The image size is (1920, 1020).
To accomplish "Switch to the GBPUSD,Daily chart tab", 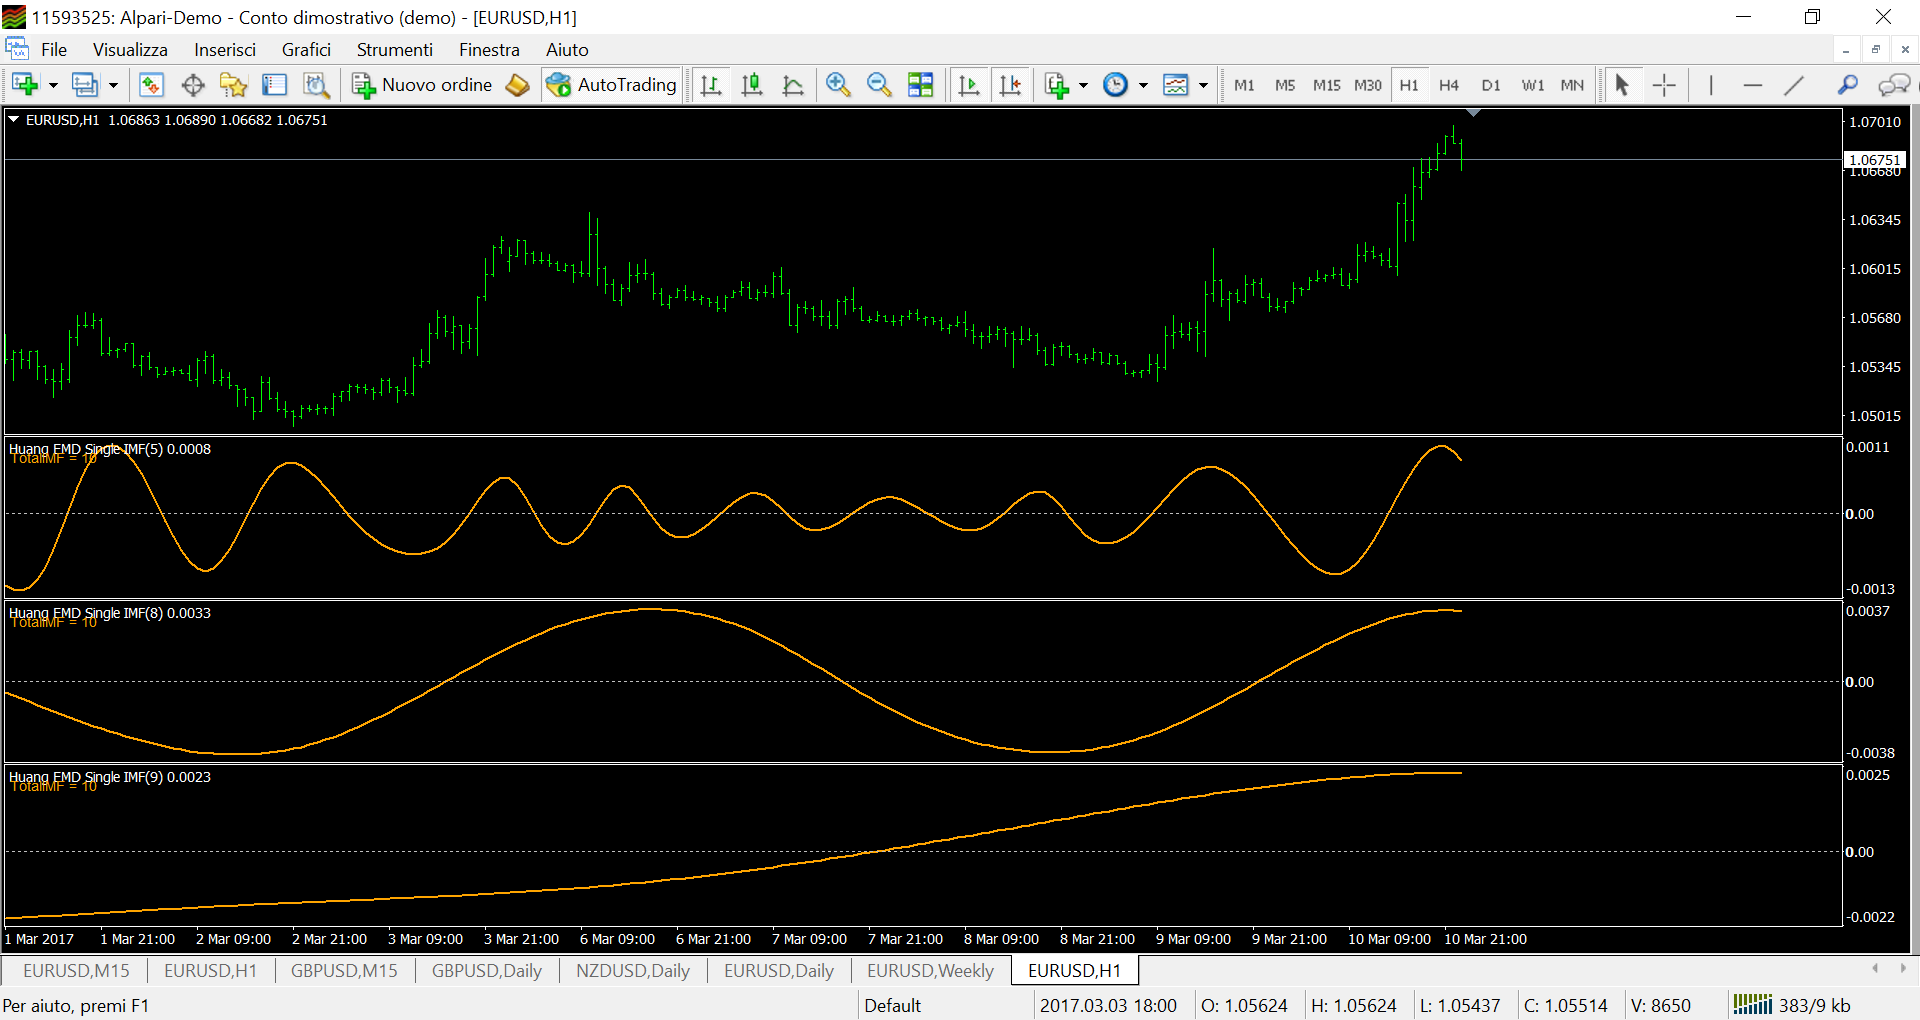I will 486,970.
